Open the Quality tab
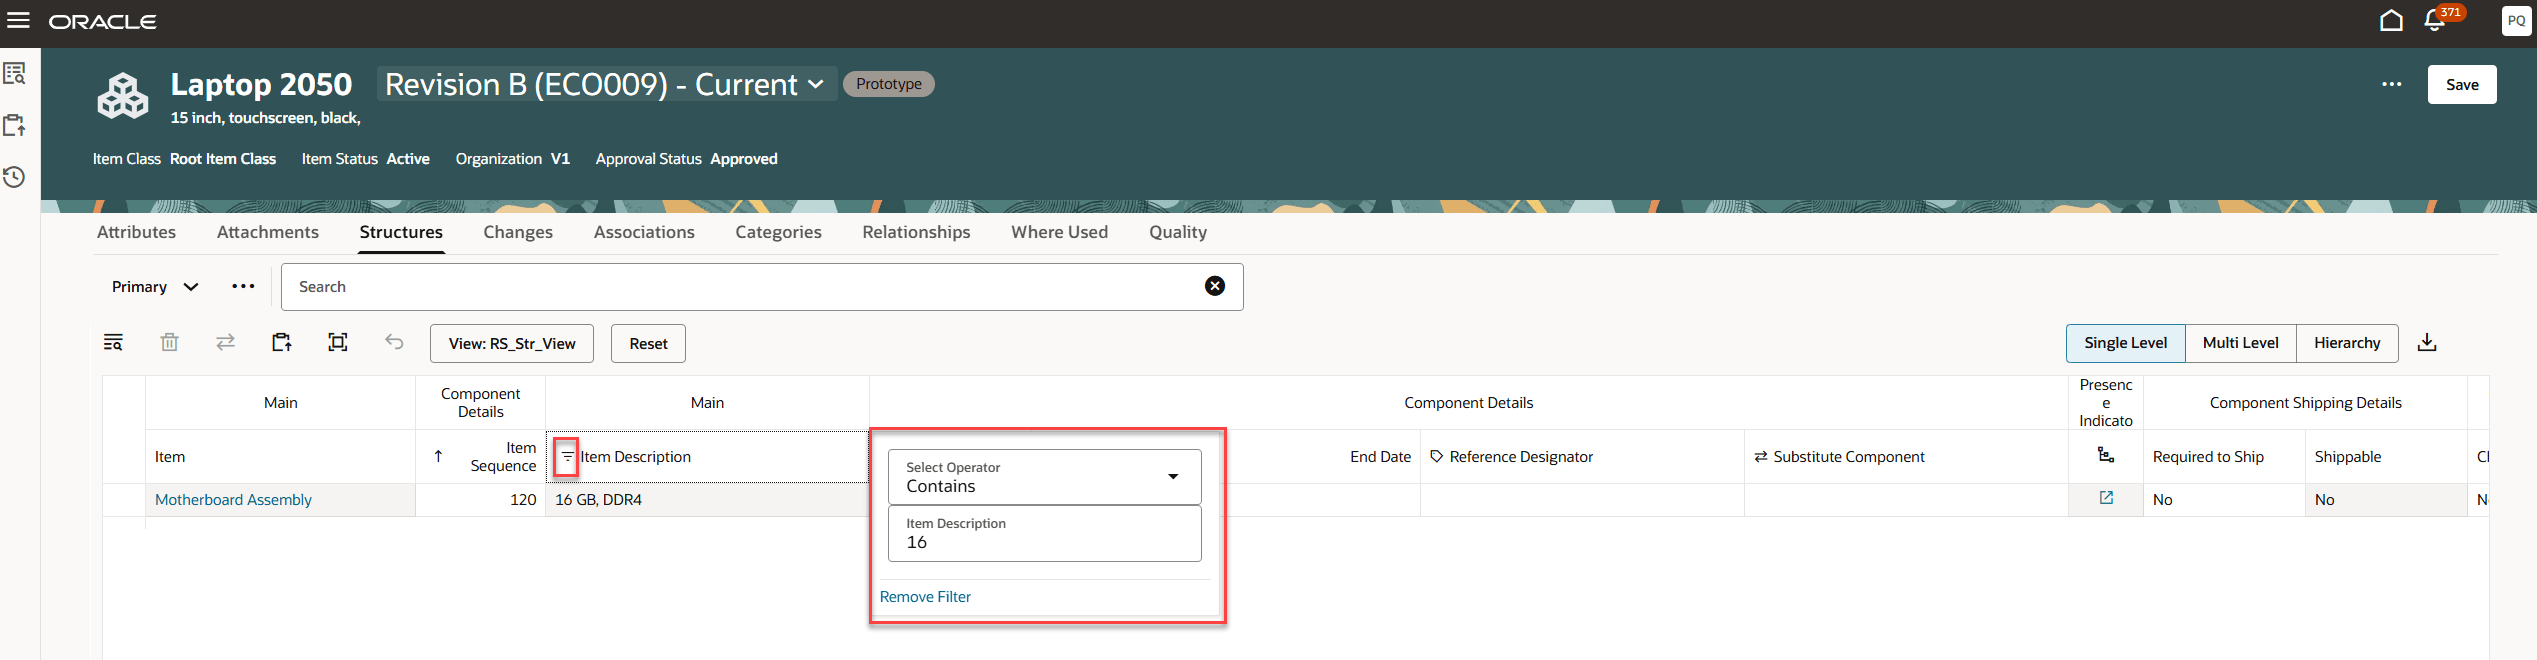Viewport: 2537px width, 660px height. click(1178, 232)
